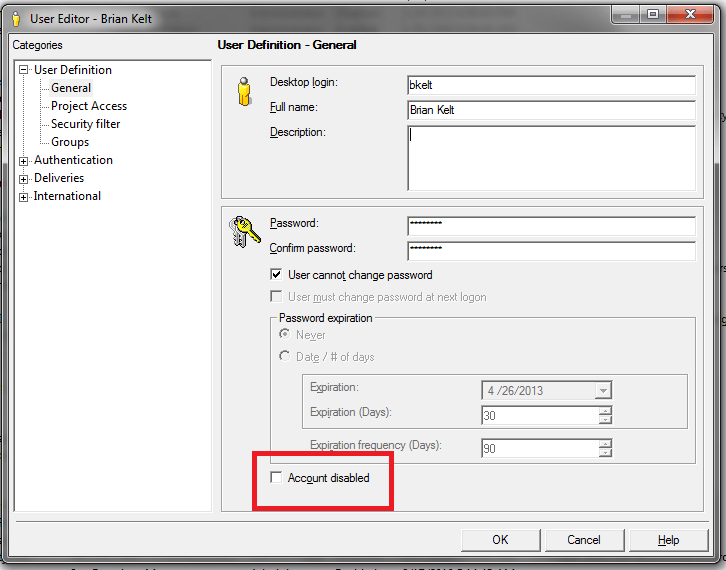The image size is (726, 570).
Task: Expand the International category
Action: (x=23, y=197)
